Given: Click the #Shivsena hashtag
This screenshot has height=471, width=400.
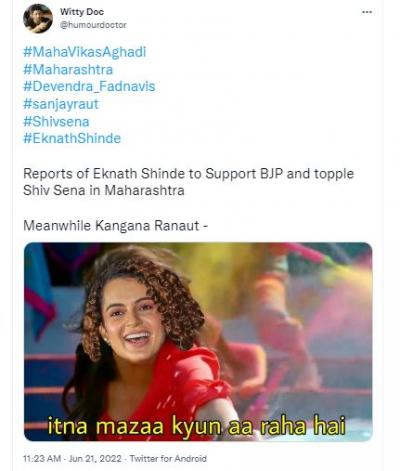Looking at the screenshot, I should click(56, 122).
